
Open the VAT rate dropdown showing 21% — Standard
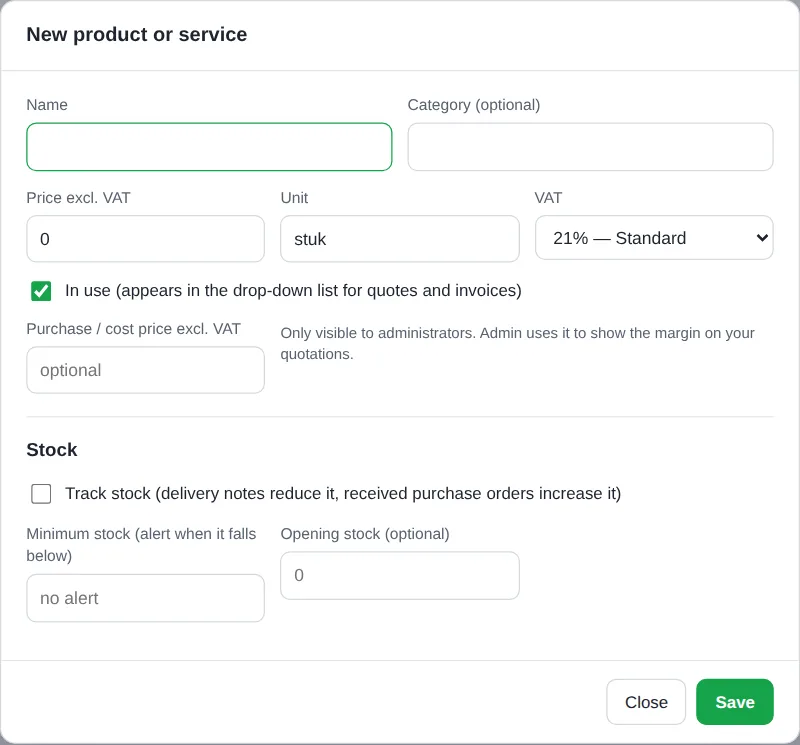(654, 238)
